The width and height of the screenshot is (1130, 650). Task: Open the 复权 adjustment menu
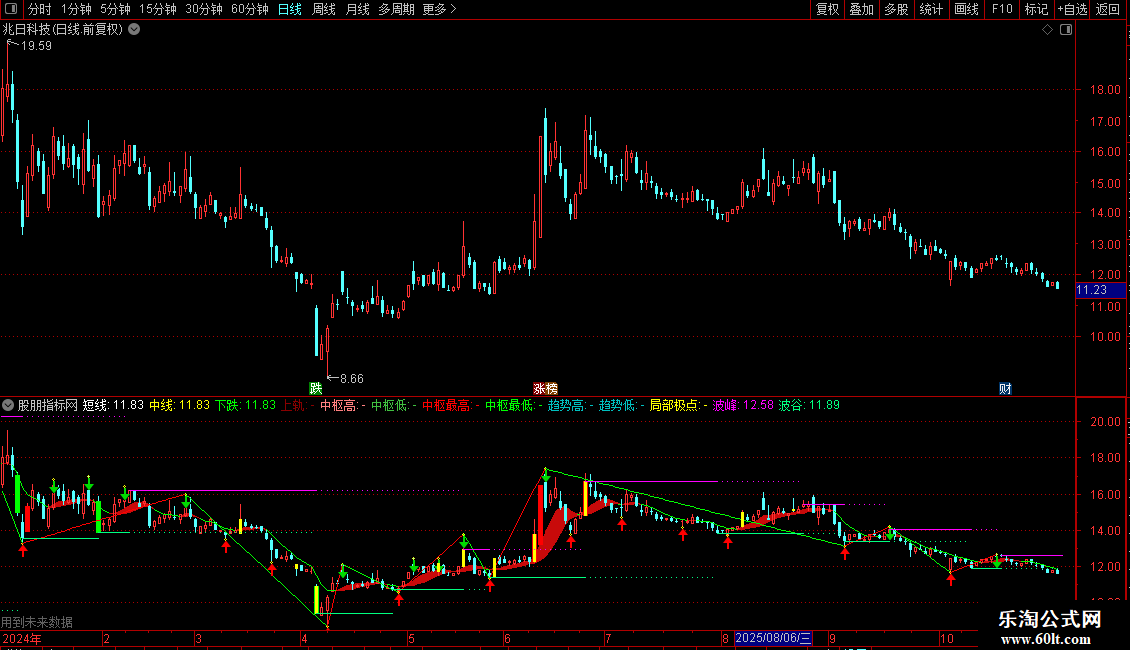827,9
